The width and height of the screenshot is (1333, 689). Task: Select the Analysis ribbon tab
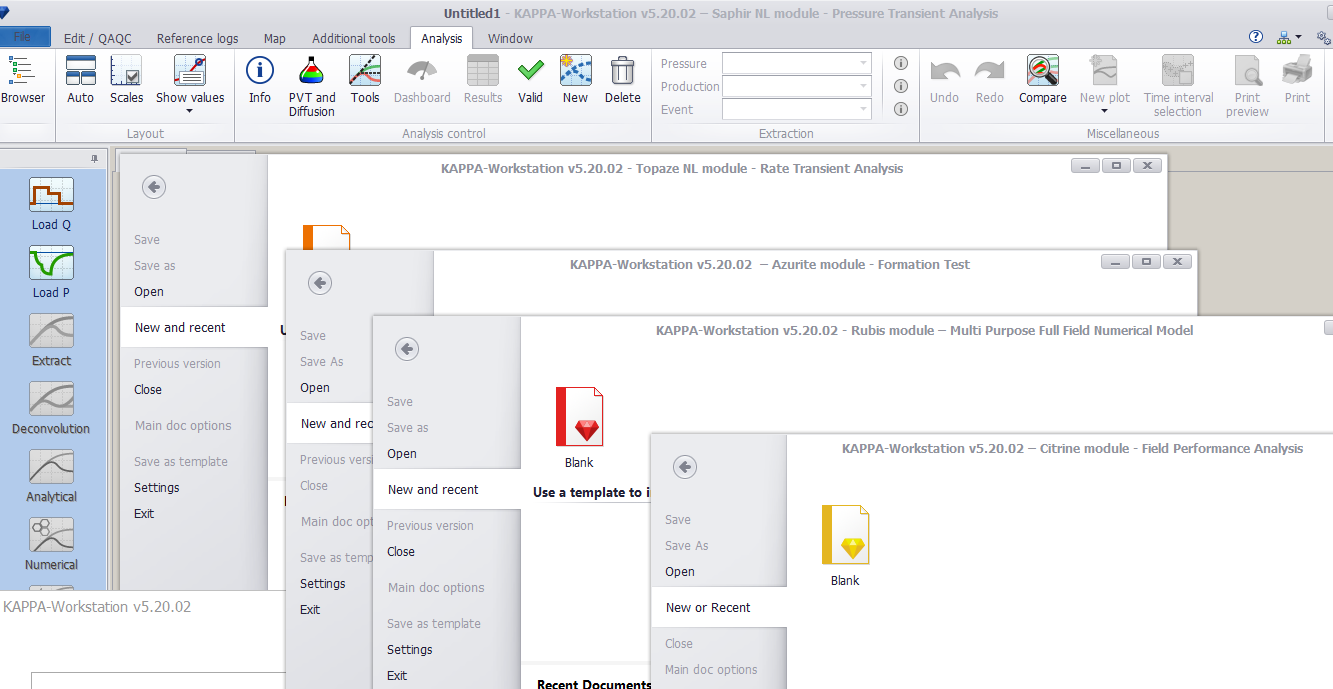coord(442,38)
